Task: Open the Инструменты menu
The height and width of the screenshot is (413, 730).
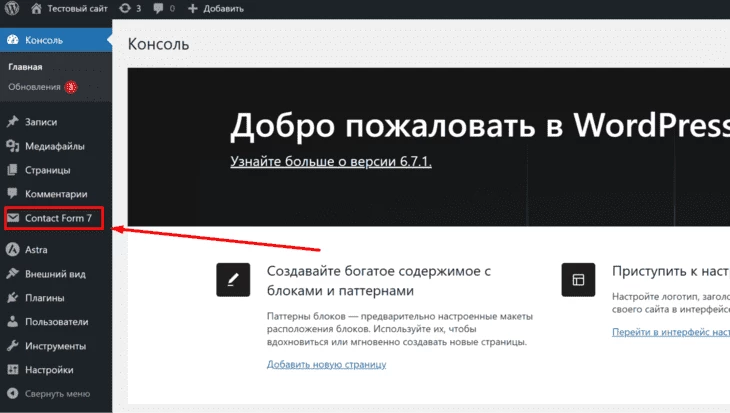Action: [56, 346]
